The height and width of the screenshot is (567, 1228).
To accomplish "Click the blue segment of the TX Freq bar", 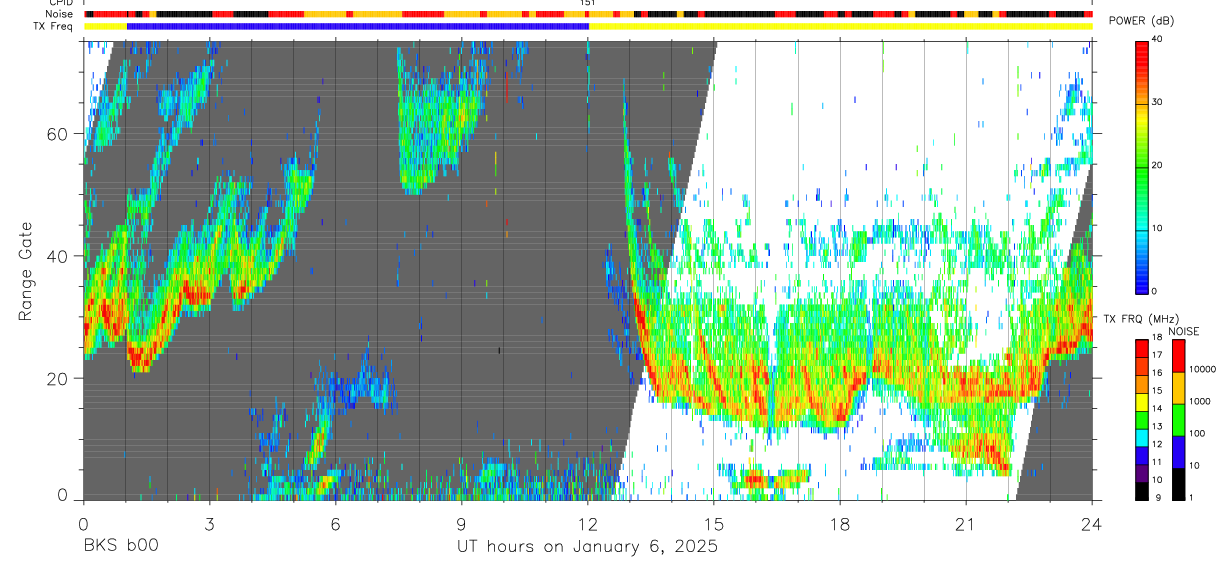I will [358, 26].
